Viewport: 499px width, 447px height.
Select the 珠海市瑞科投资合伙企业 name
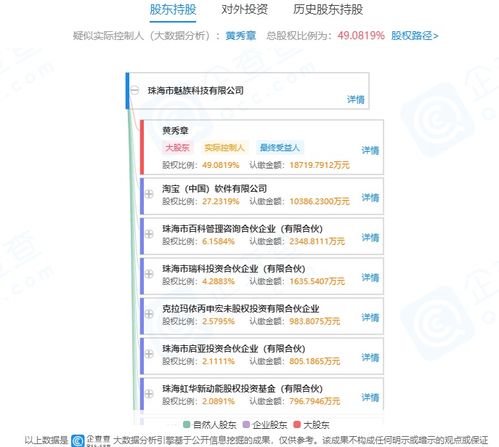click(234, 269)
